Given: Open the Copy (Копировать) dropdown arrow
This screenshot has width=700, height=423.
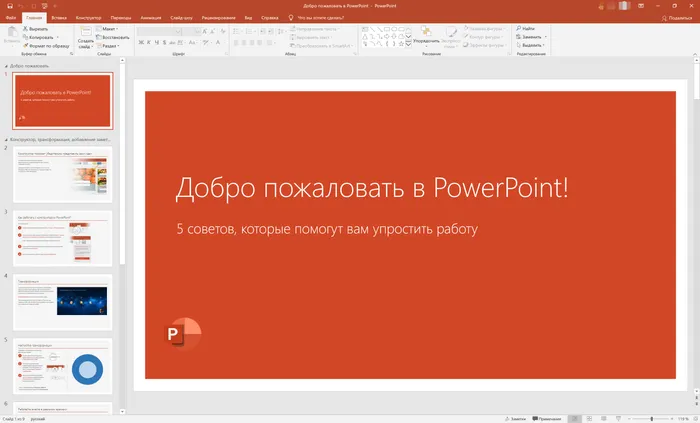Looking at the screenshot, I should (58, 37).
